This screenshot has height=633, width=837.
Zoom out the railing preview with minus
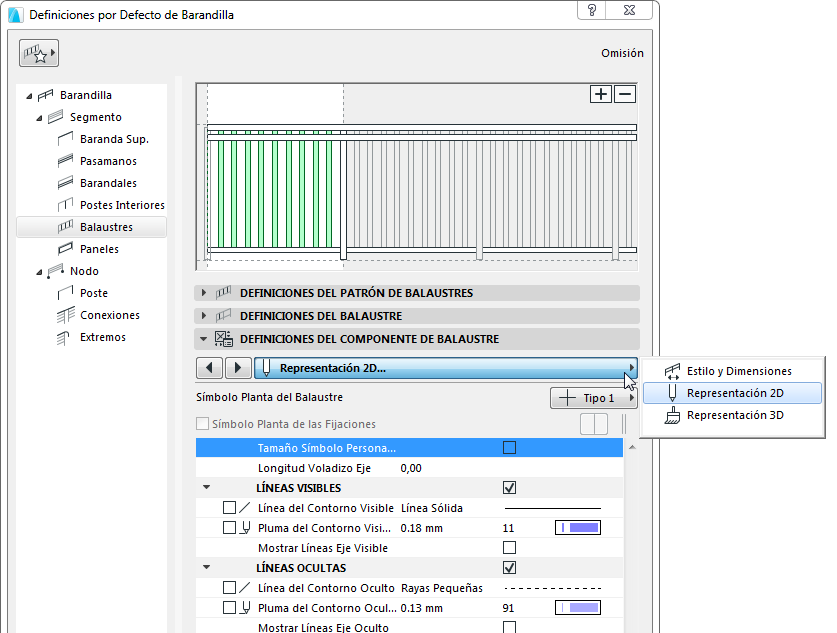coord(625,94)
